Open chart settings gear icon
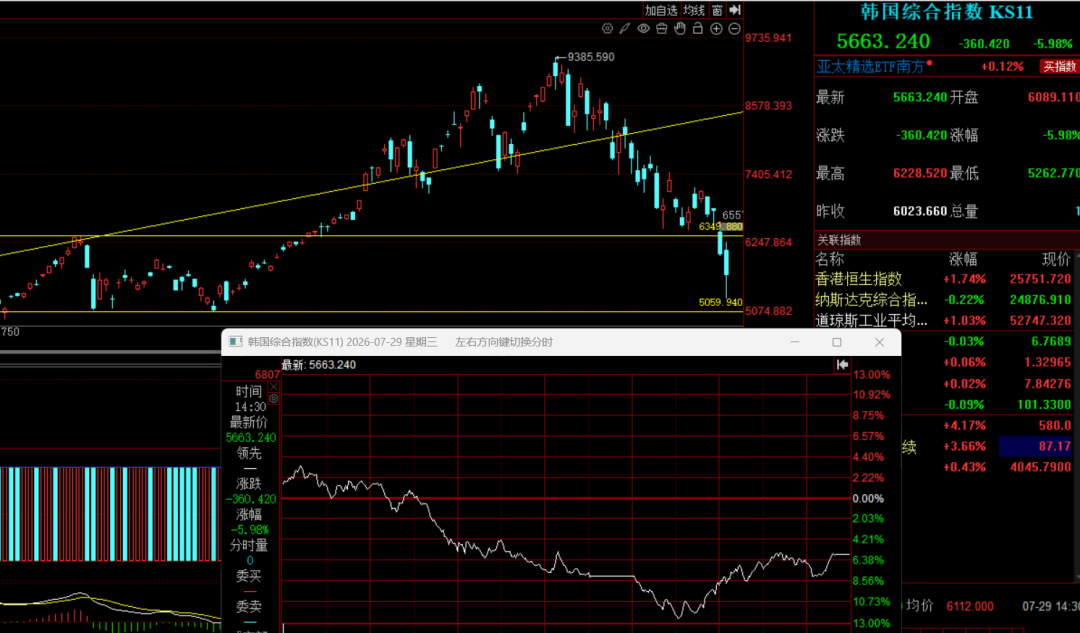The width and height of the screenshot is (1080, 633). point(607,28)
